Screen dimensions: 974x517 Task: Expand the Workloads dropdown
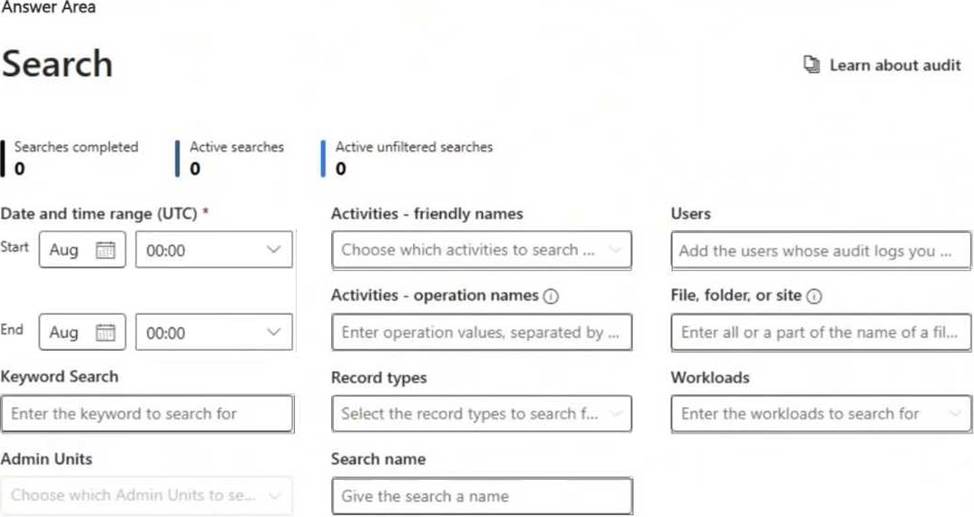(x=821, y=413)
